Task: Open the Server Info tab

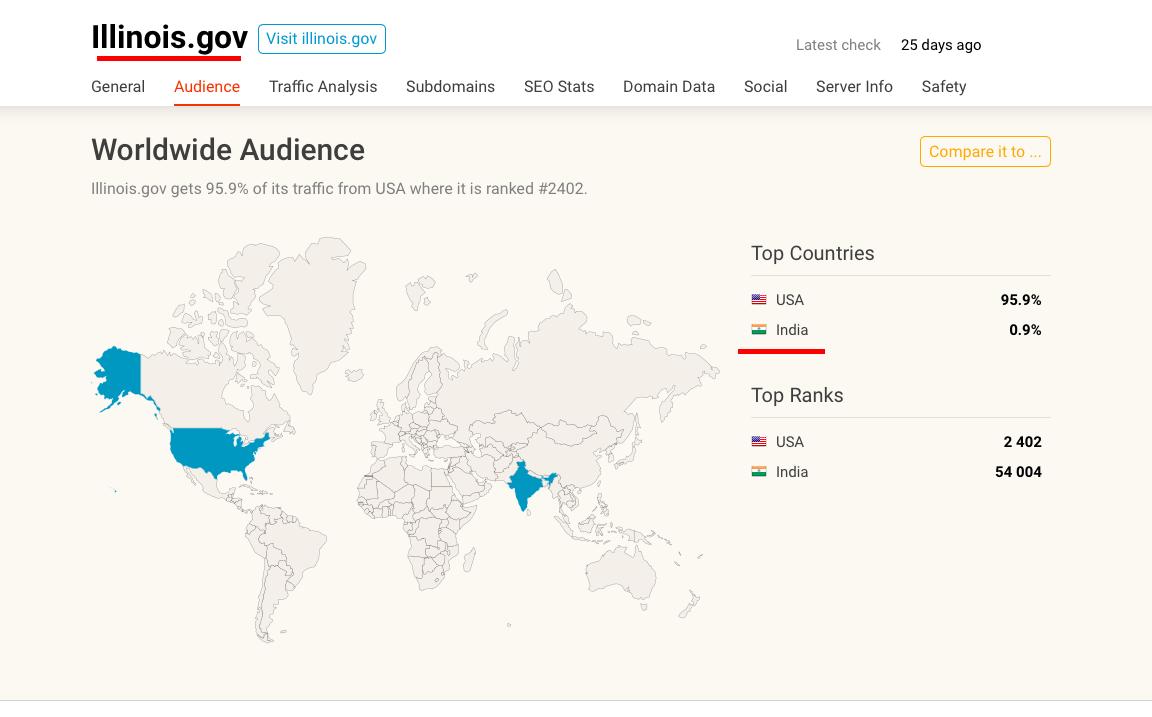Action: 854,87
